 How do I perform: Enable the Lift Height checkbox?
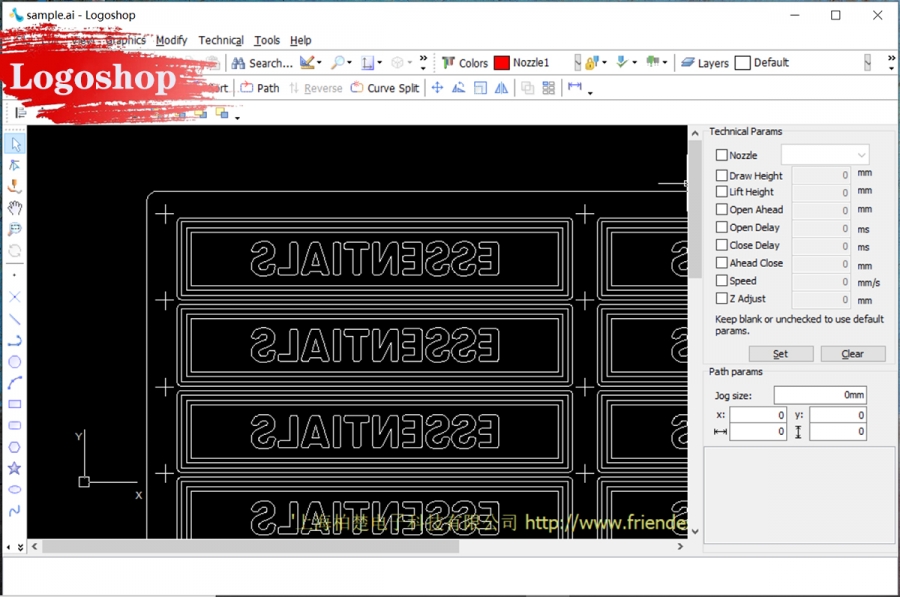coord(721,191)
